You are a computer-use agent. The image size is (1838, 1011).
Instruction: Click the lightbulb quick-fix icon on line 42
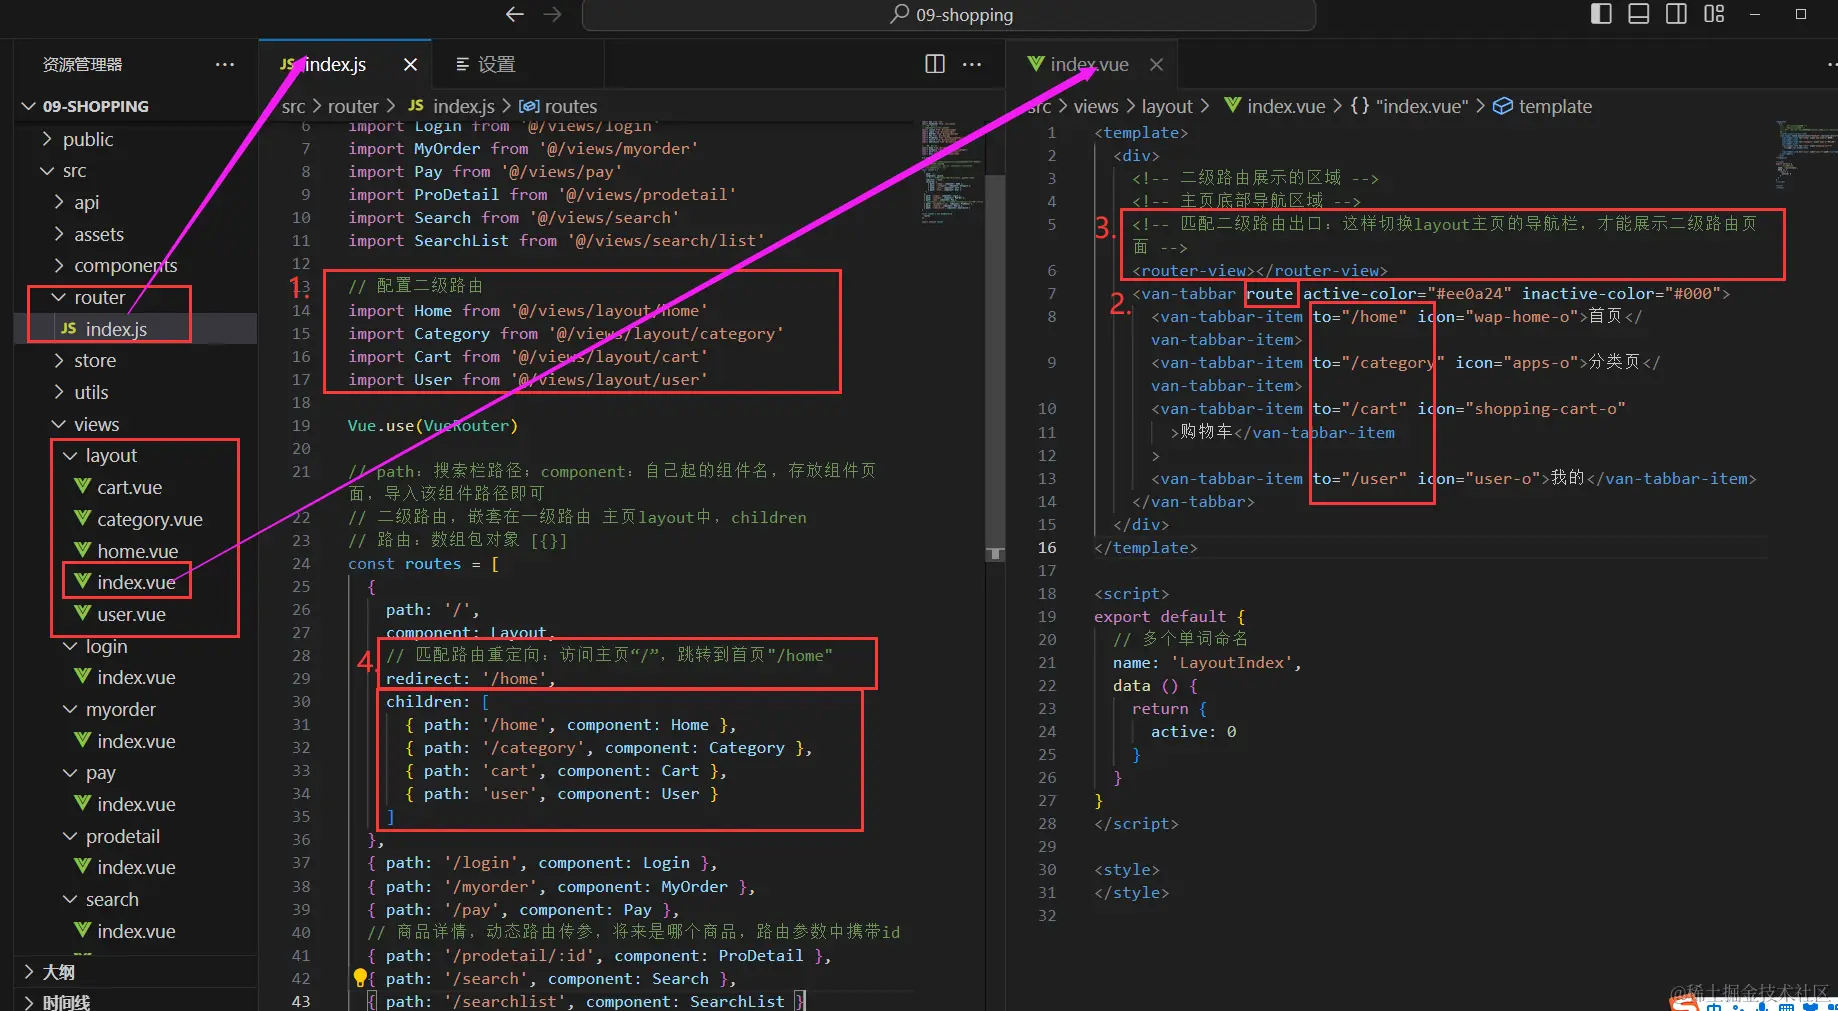click(x=360, y=977)
